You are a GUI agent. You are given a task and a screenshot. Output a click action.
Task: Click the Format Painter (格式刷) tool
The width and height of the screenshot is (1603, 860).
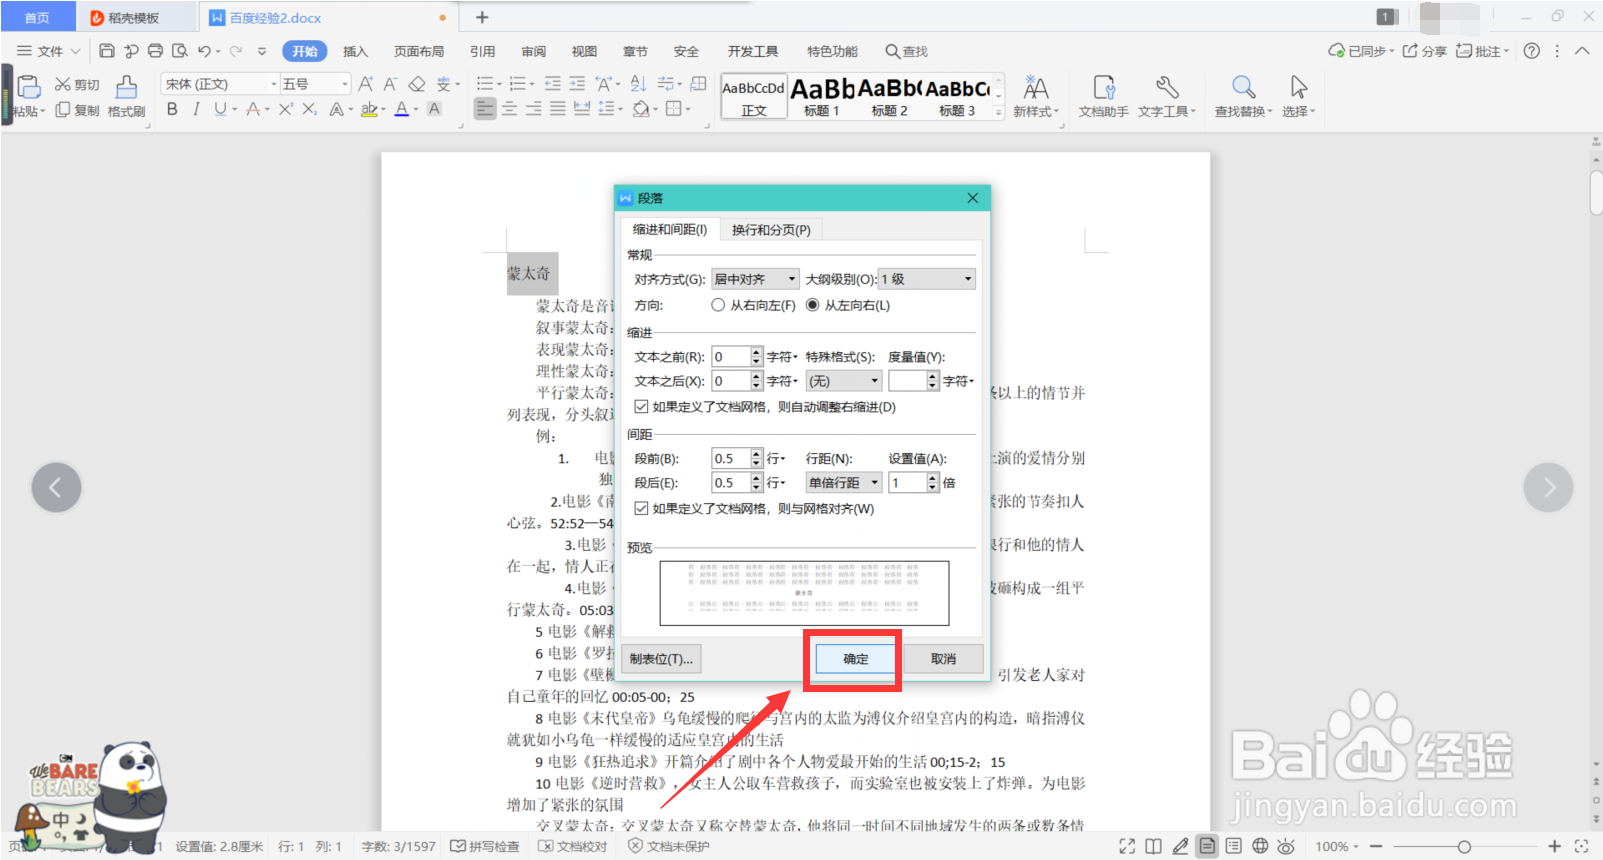(x=126, y=97)
